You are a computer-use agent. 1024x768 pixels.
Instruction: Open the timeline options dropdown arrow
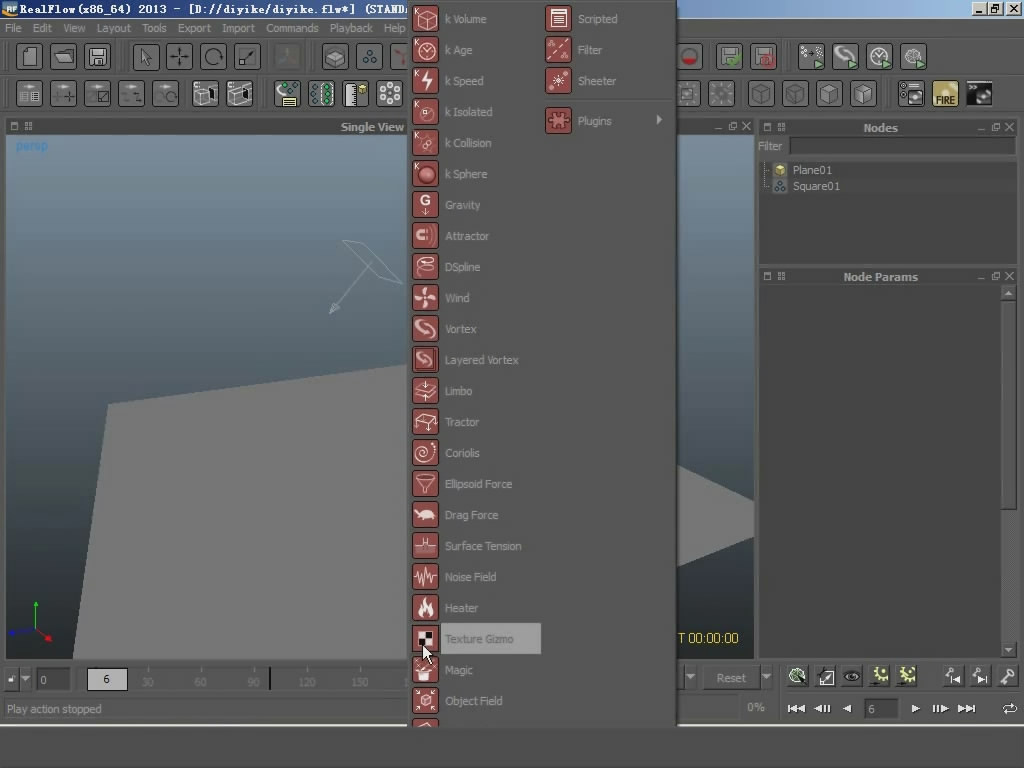pos(25,679)
